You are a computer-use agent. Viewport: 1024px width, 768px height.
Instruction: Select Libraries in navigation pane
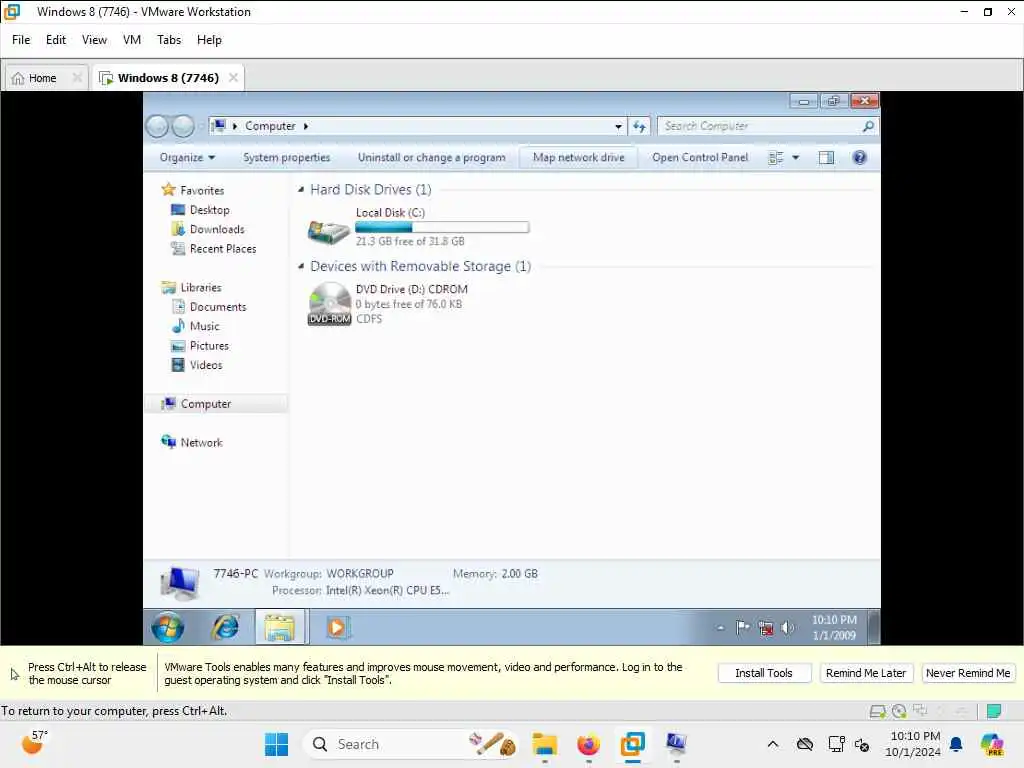pyautogui.click(x=200, y=287)
